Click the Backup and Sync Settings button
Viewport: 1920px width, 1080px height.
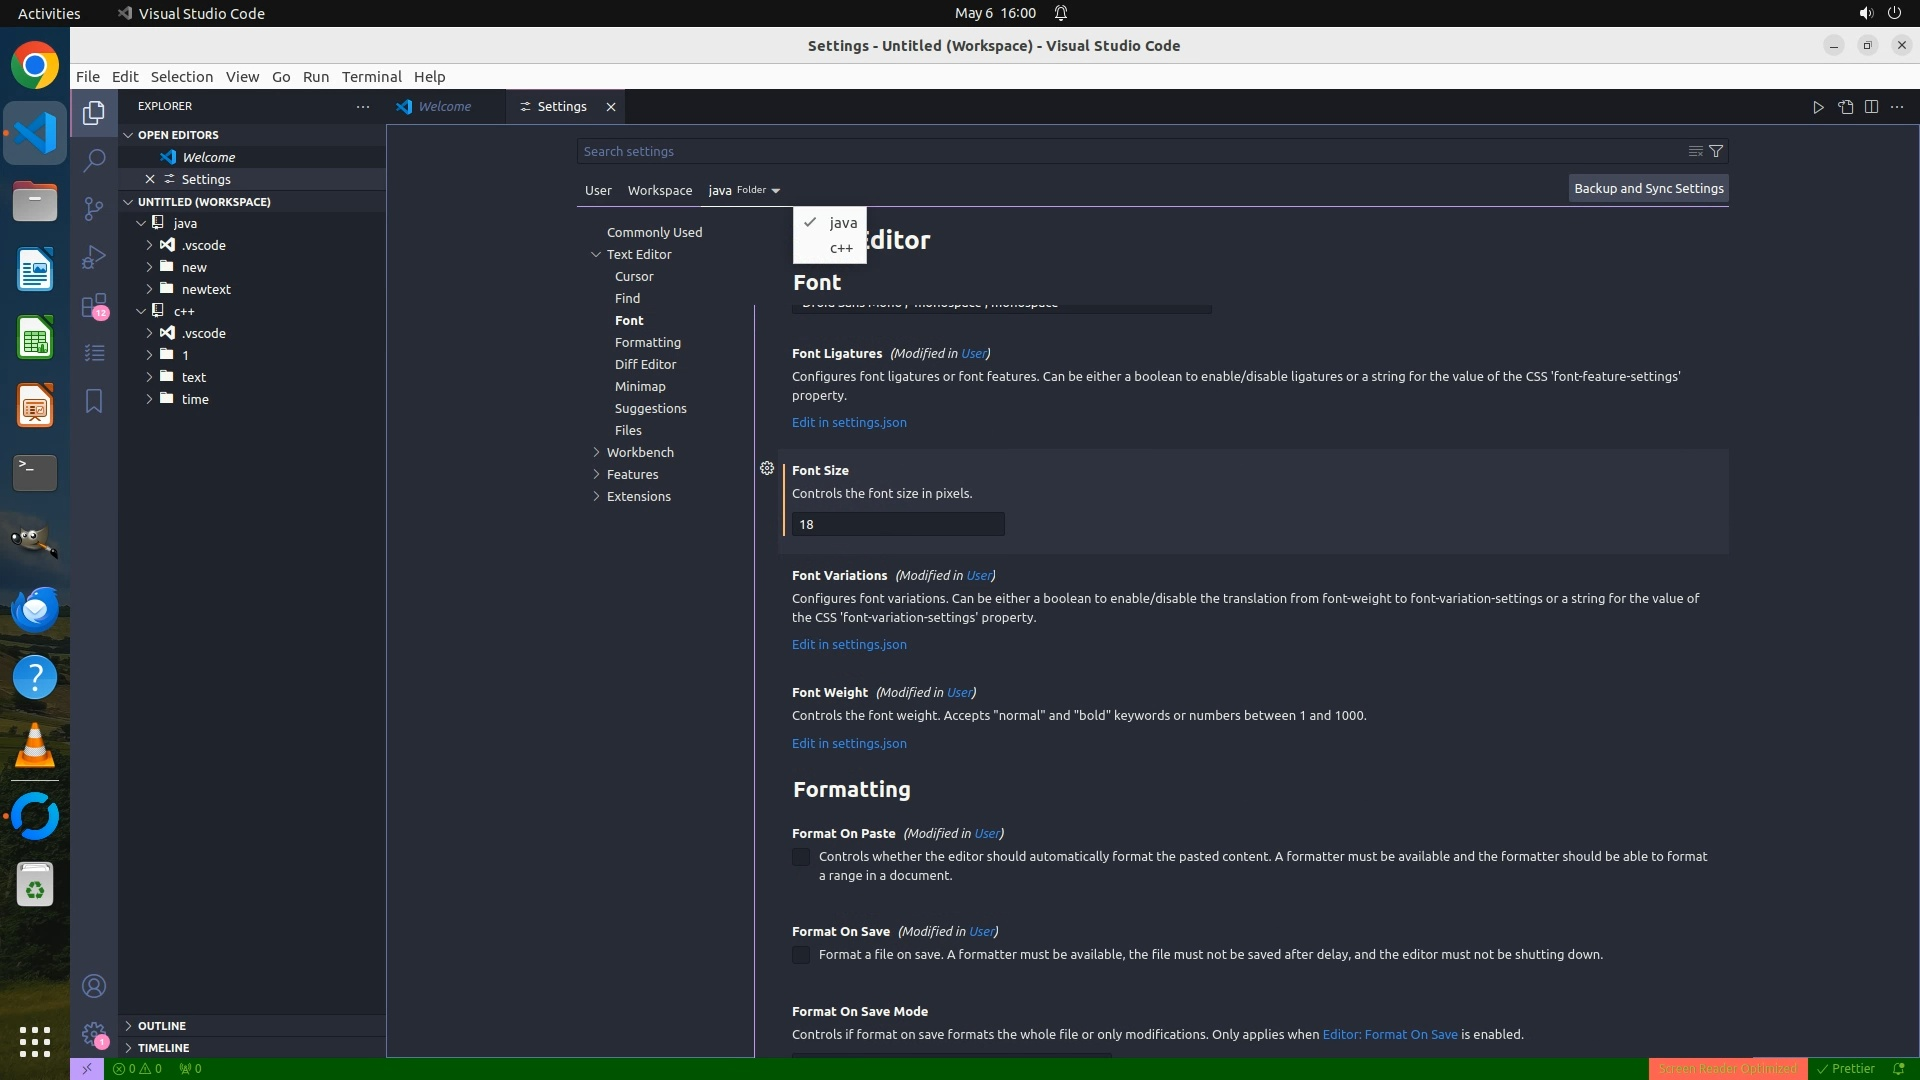1648,188
